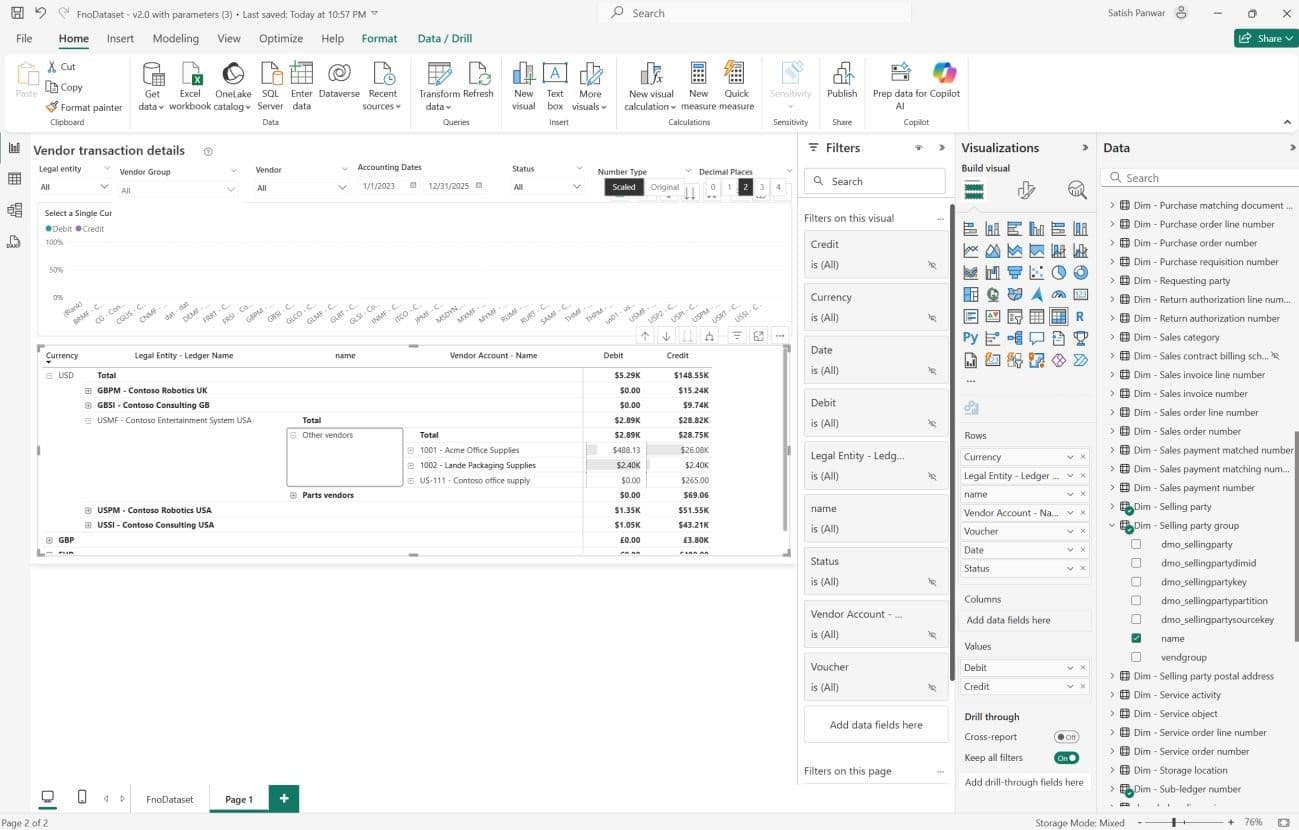Insert a Text box
Viewport: 1299px width, 830px height.
tap(554, 75)
